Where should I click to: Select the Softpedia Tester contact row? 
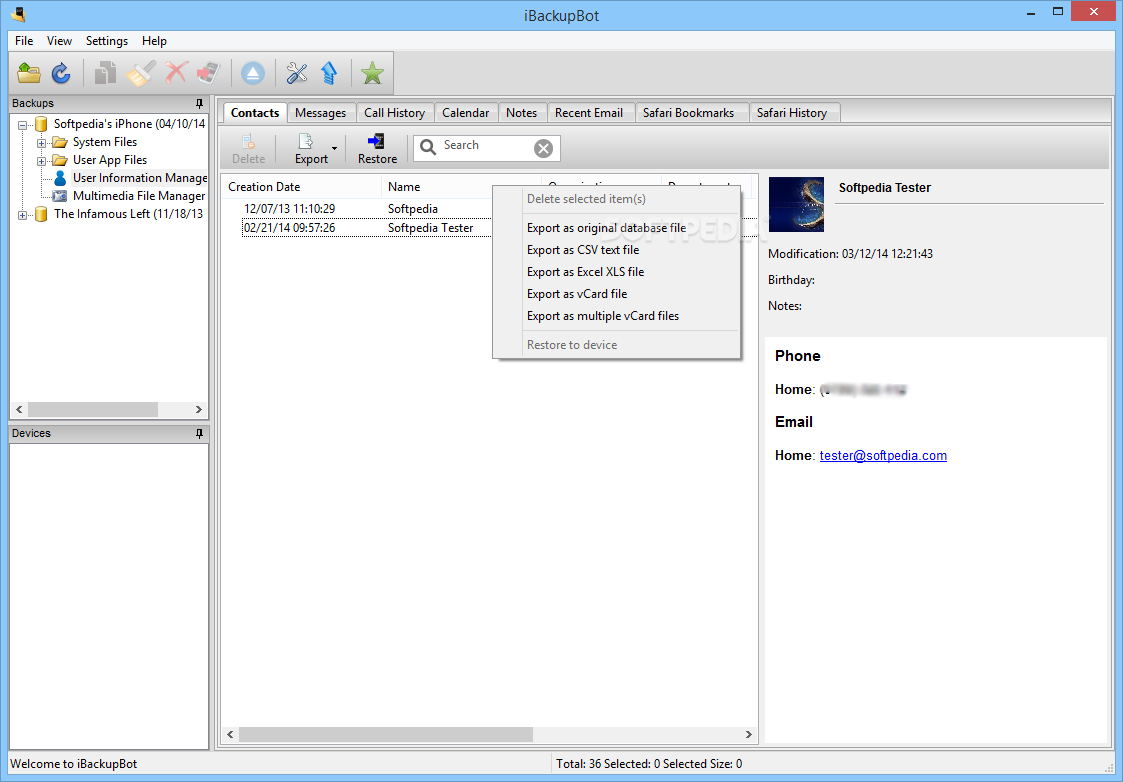pos(367,228)
